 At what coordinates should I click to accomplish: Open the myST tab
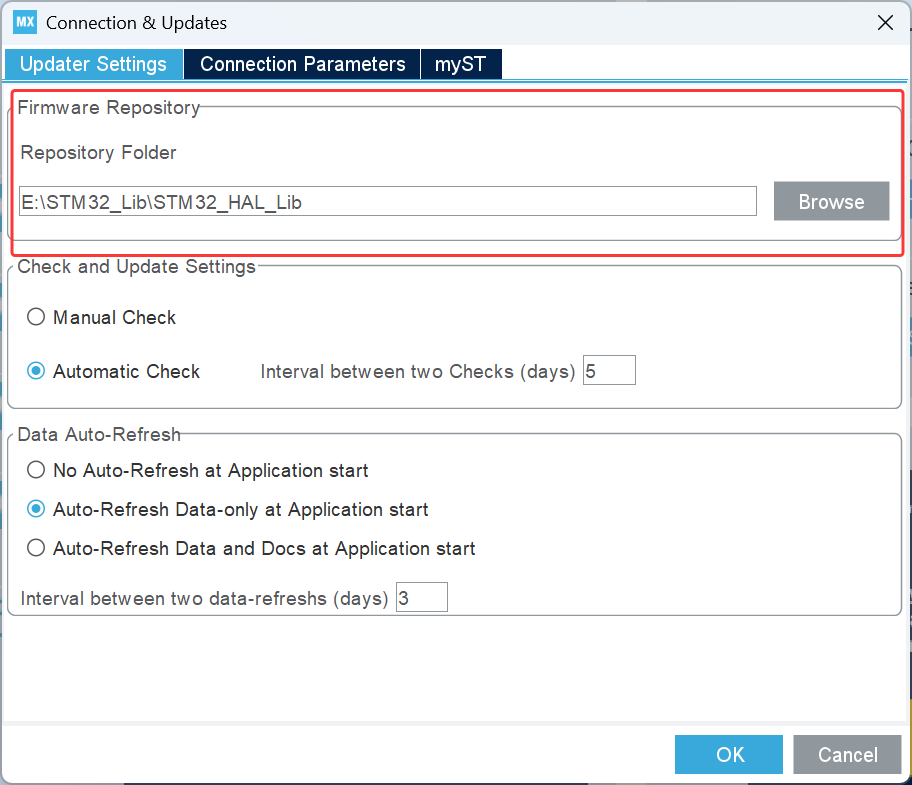tap(461, 64)
